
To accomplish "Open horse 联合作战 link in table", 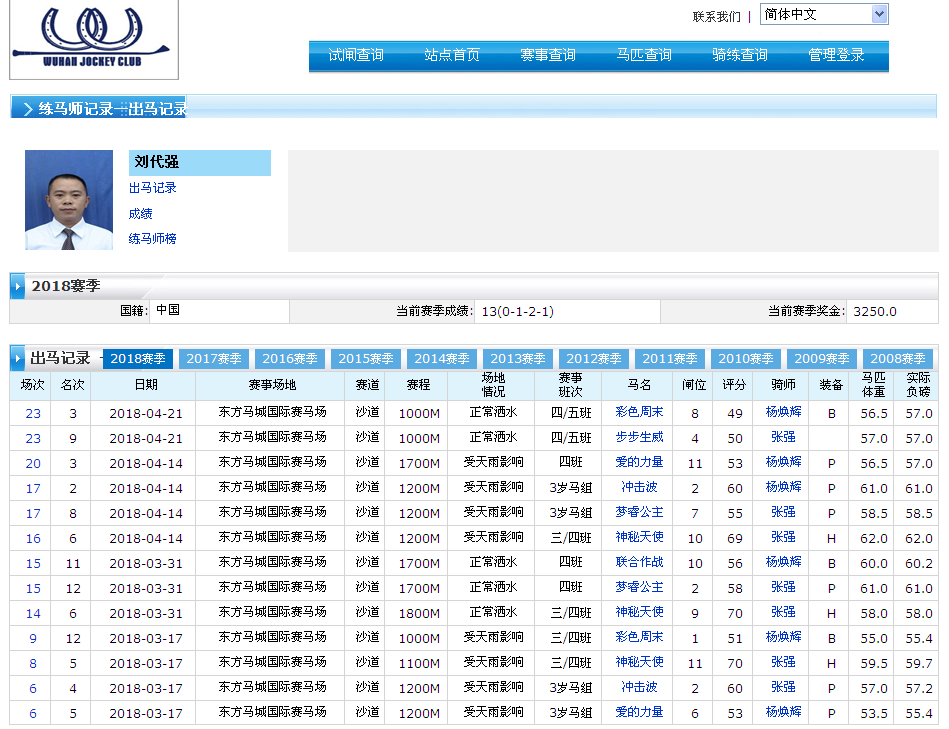I will click(639, 563).
